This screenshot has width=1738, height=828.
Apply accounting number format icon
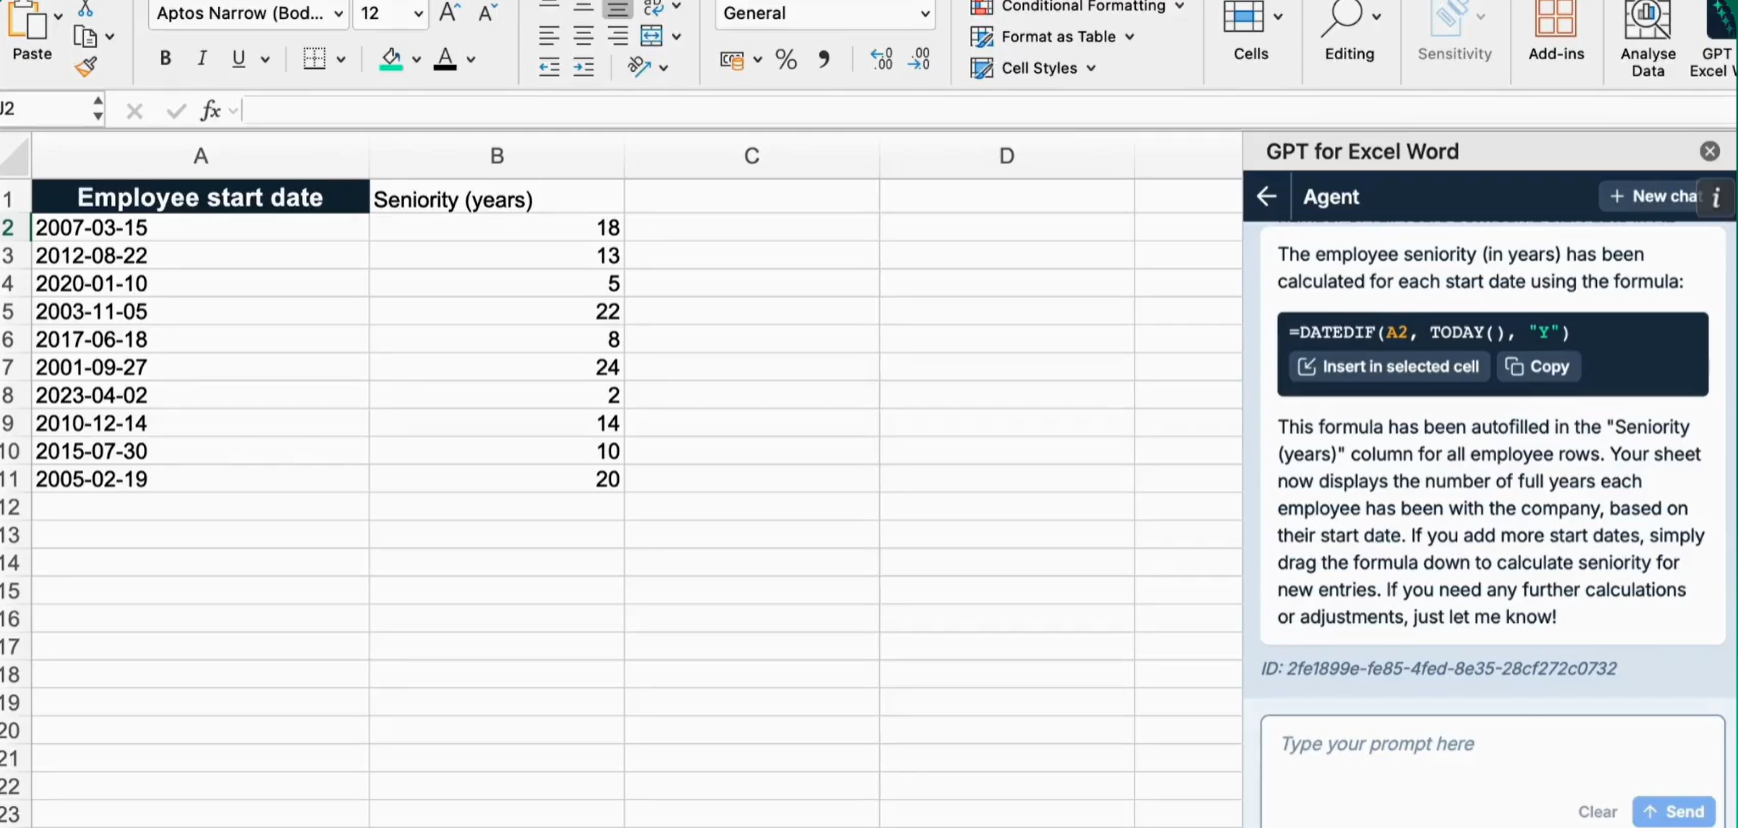coord(733,60)
